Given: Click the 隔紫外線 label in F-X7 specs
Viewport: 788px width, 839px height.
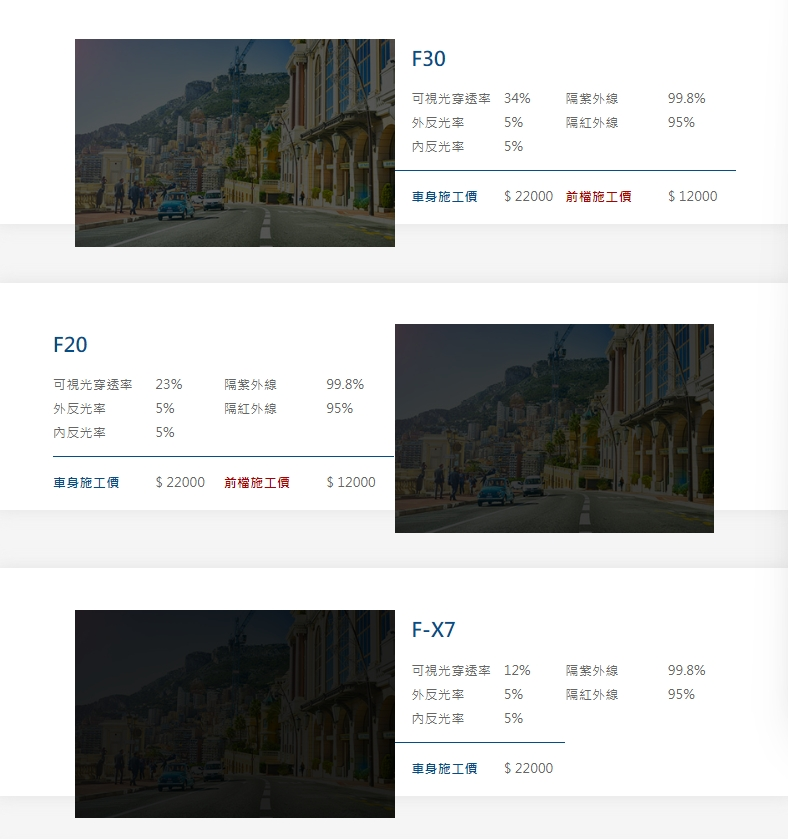Looking at the screenshot, I should pos(592,670).
